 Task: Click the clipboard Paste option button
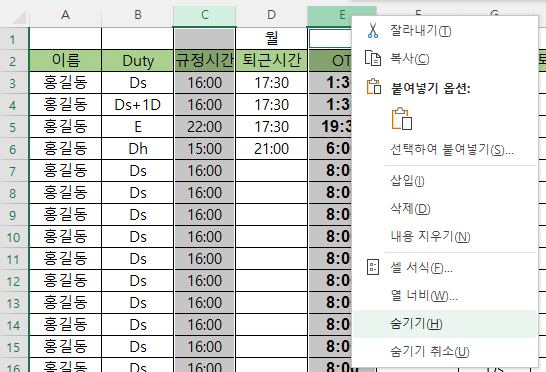[402, 119]
